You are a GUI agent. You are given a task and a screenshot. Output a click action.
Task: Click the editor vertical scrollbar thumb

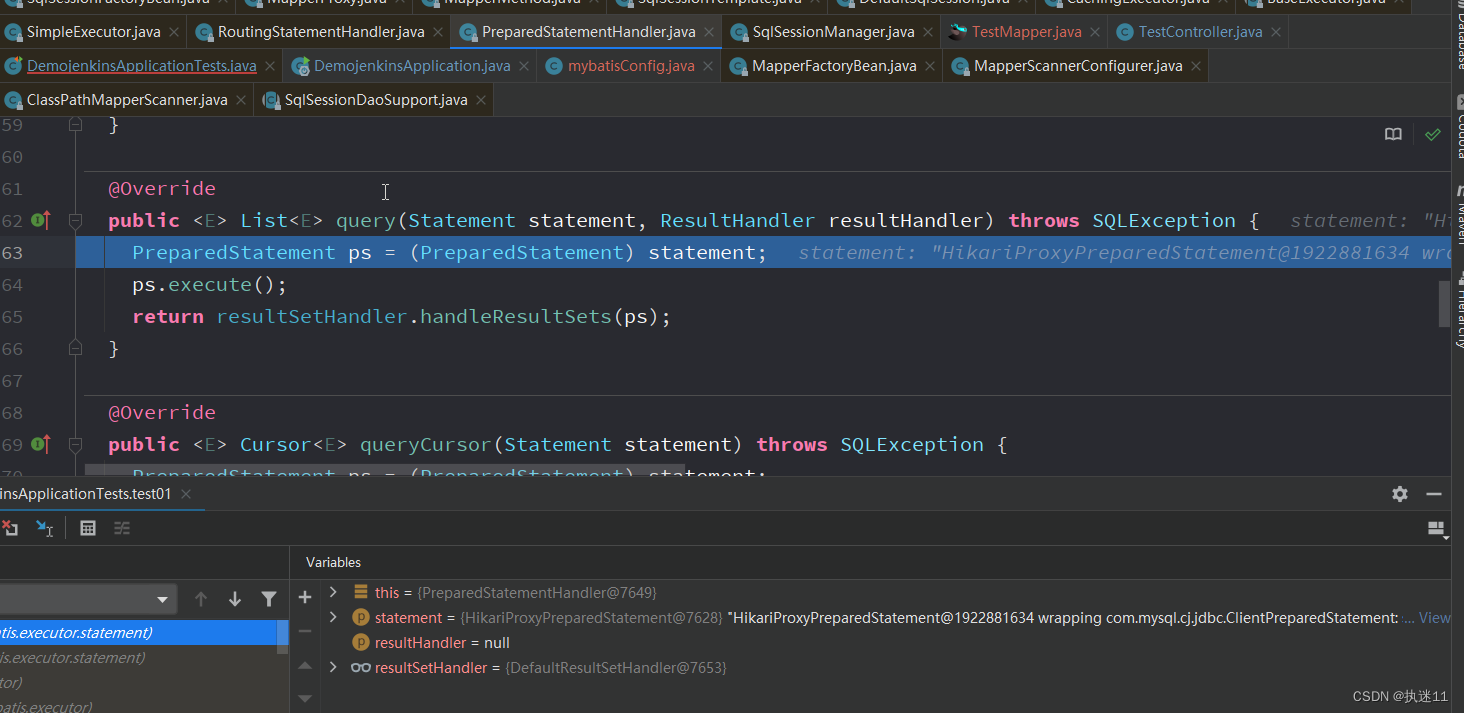(1444, 304)
